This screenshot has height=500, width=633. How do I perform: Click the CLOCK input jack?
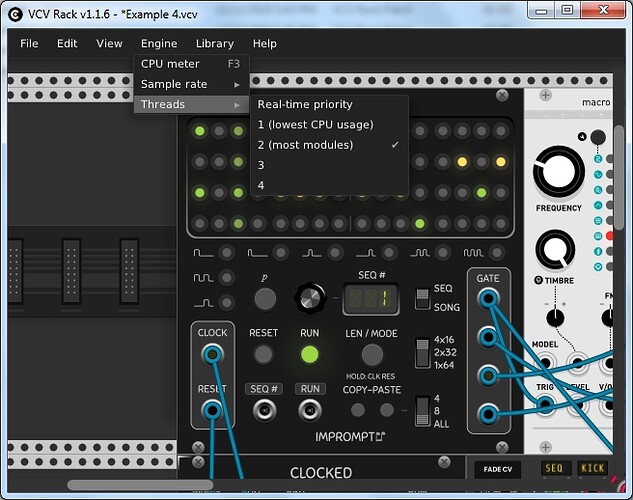(x=212, y=355)
